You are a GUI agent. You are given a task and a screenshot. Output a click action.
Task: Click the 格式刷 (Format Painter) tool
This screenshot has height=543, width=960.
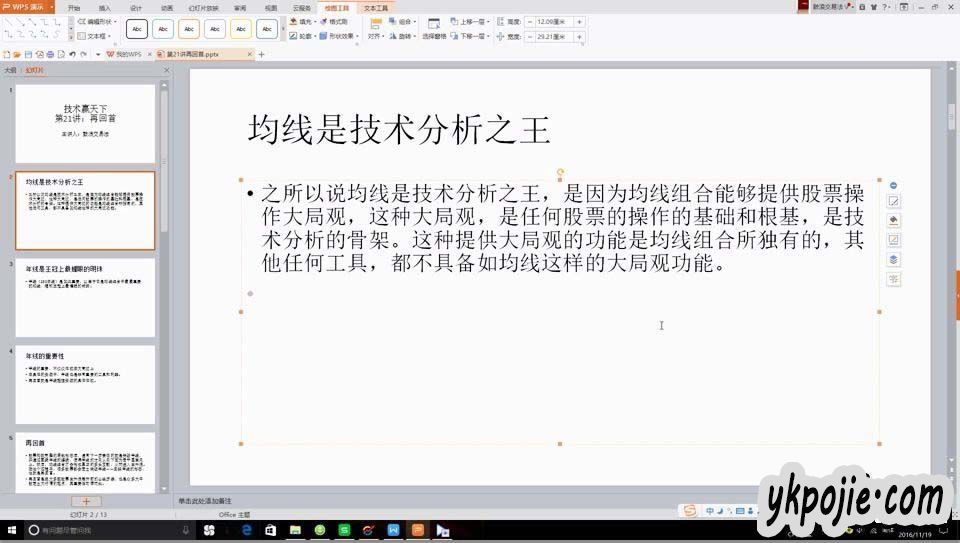click(x=334, y=21)
